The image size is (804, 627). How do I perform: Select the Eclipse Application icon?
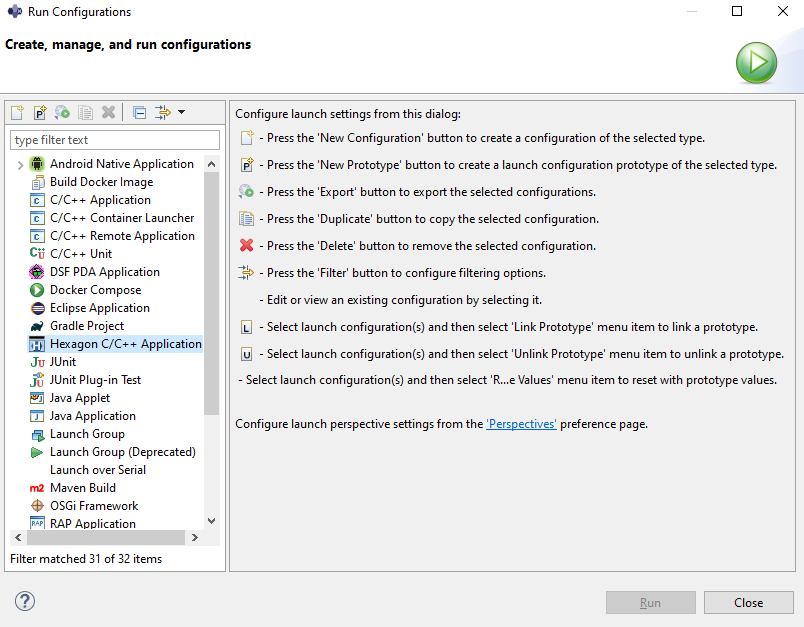click(x=37, y=308)
